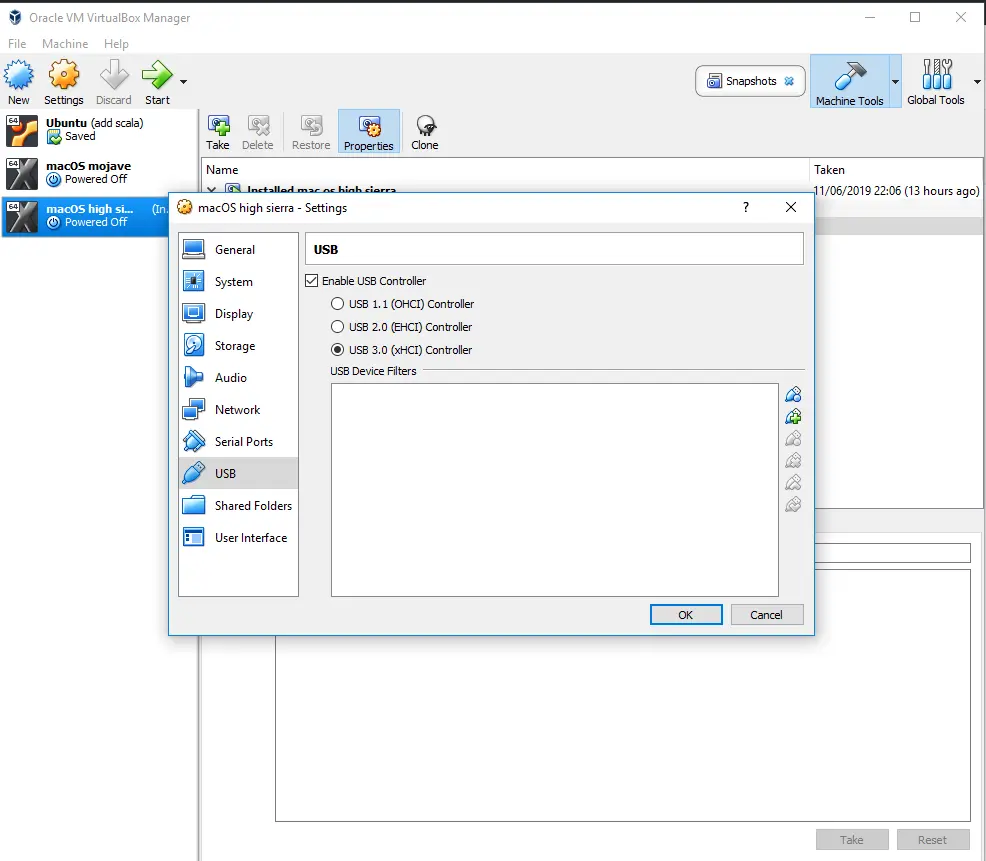Open Settings from main toolbar
Image resolution: width=986 pixels, height=861 pixels.
tap(64, 82)
